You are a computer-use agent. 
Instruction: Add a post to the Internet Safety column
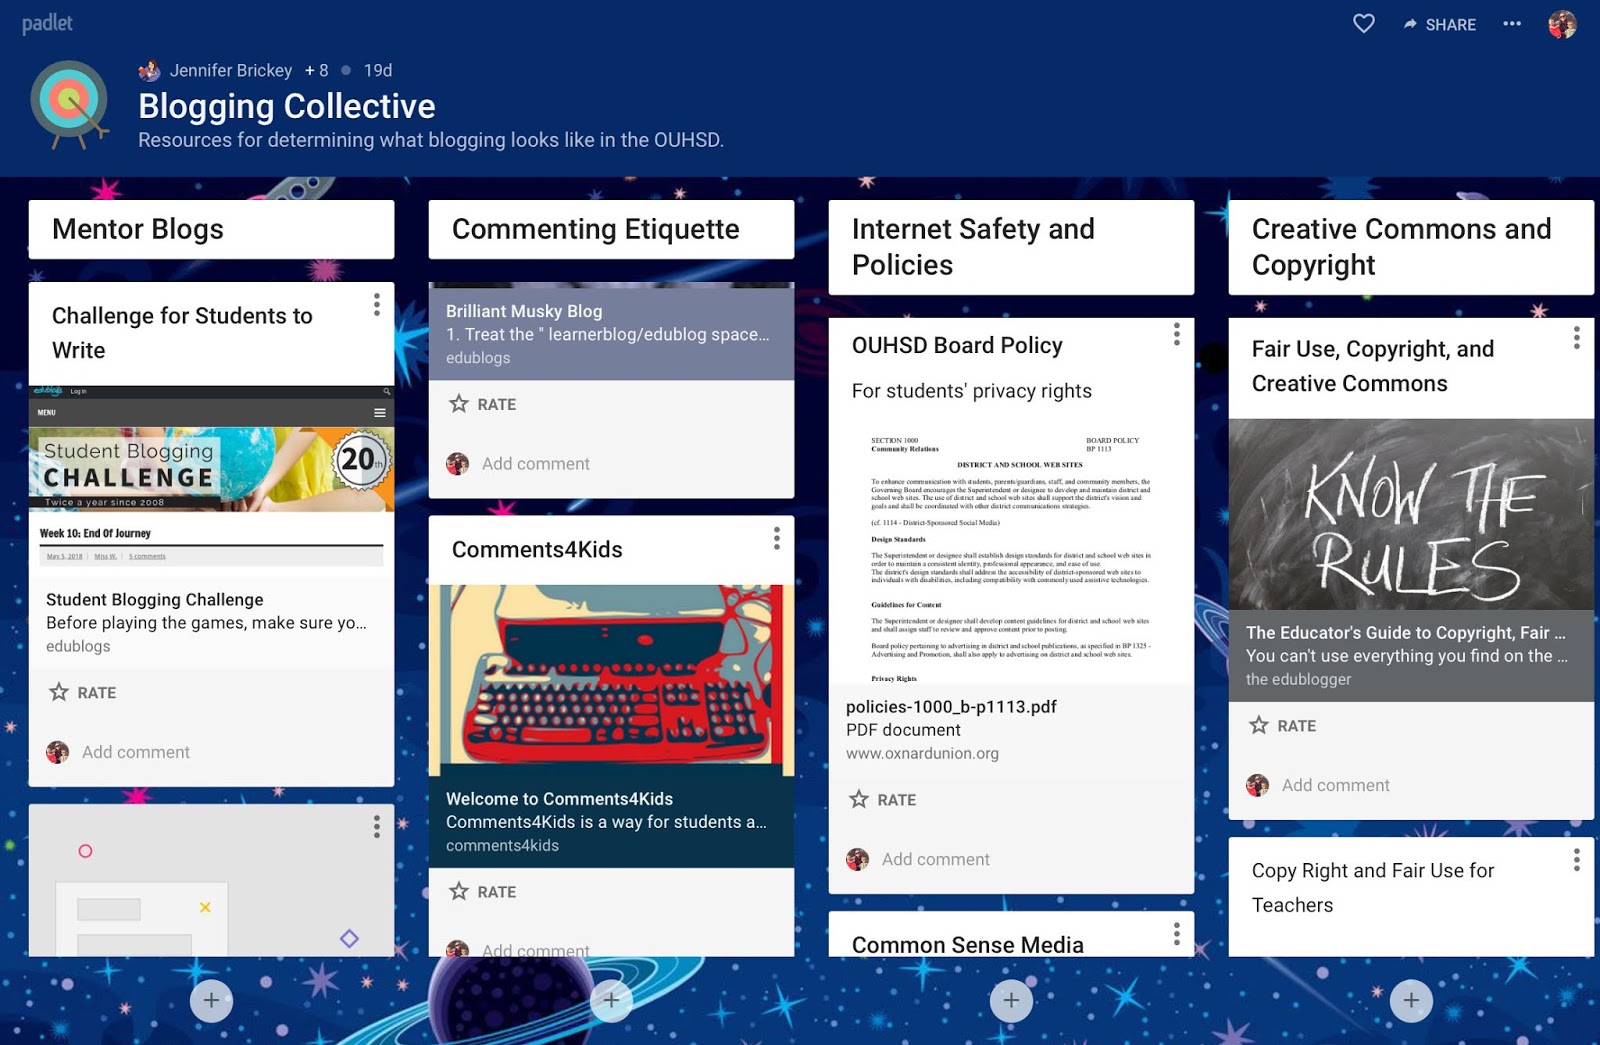click(1011, 1000)
